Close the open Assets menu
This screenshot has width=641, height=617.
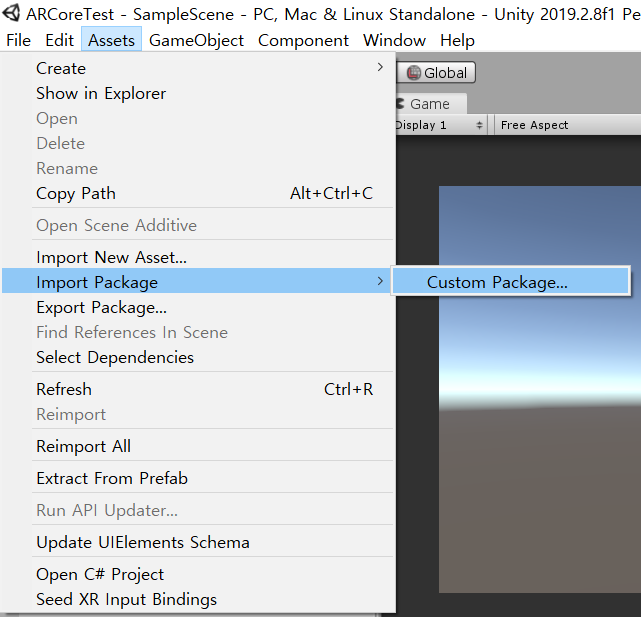pyautogui.click(x=111, y=40)
